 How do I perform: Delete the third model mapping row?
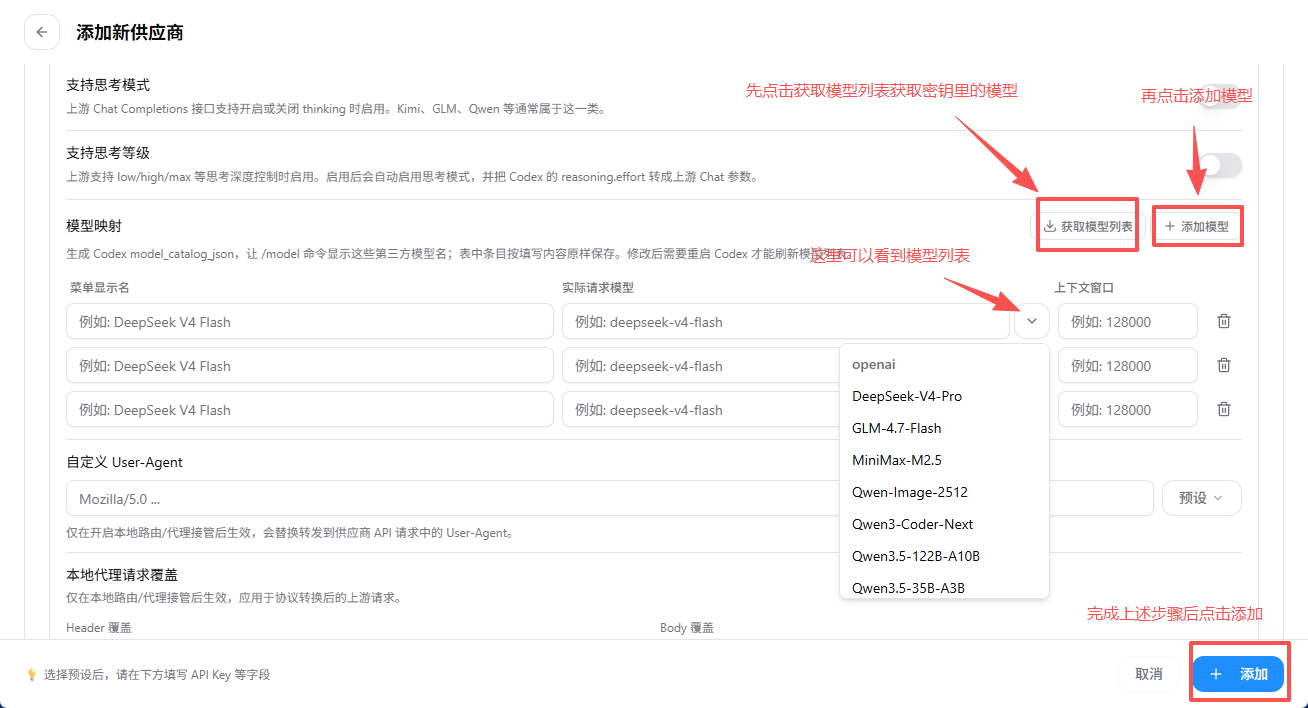tap(1223, 409)
